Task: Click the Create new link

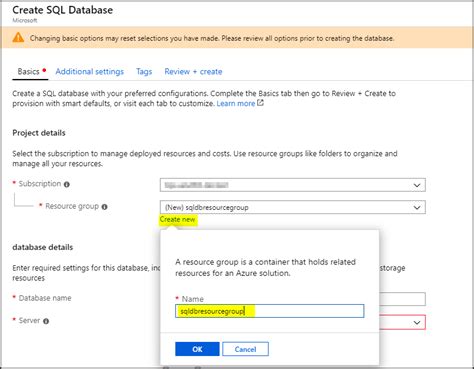Action: click(177, 220)
